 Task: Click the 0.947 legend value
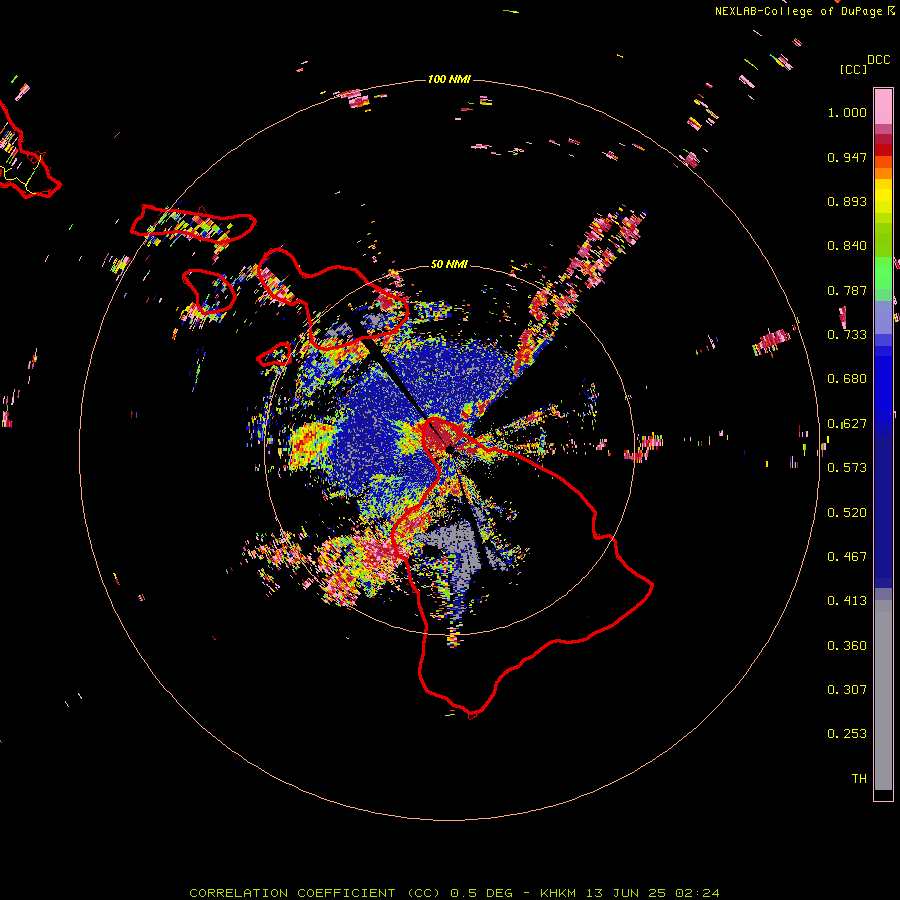(847, 157)
